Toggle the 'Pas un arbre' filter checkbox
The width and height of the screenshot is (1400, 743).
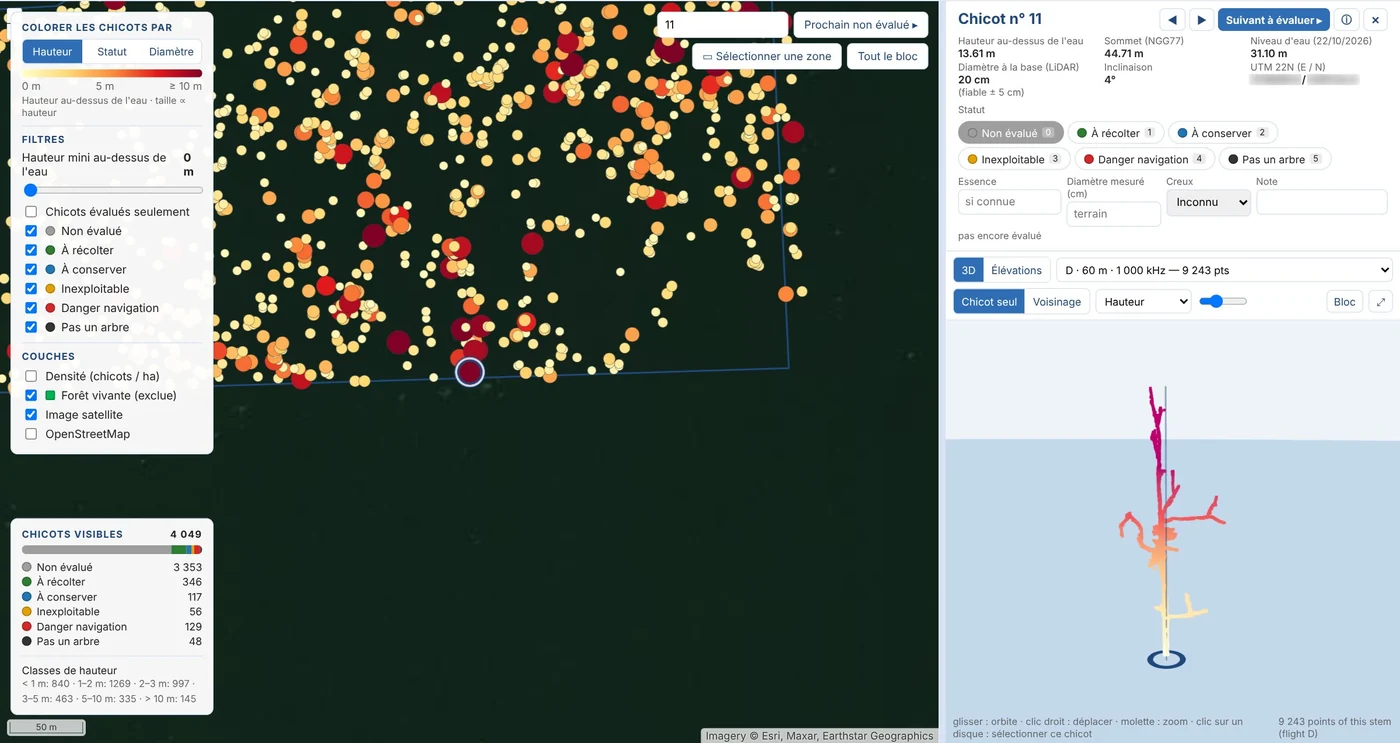point(31,327)
